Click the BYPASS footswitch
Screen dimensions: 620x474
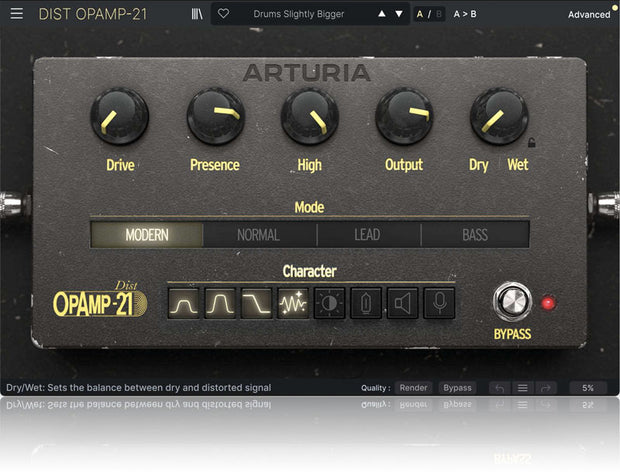(x=512, y=302)
